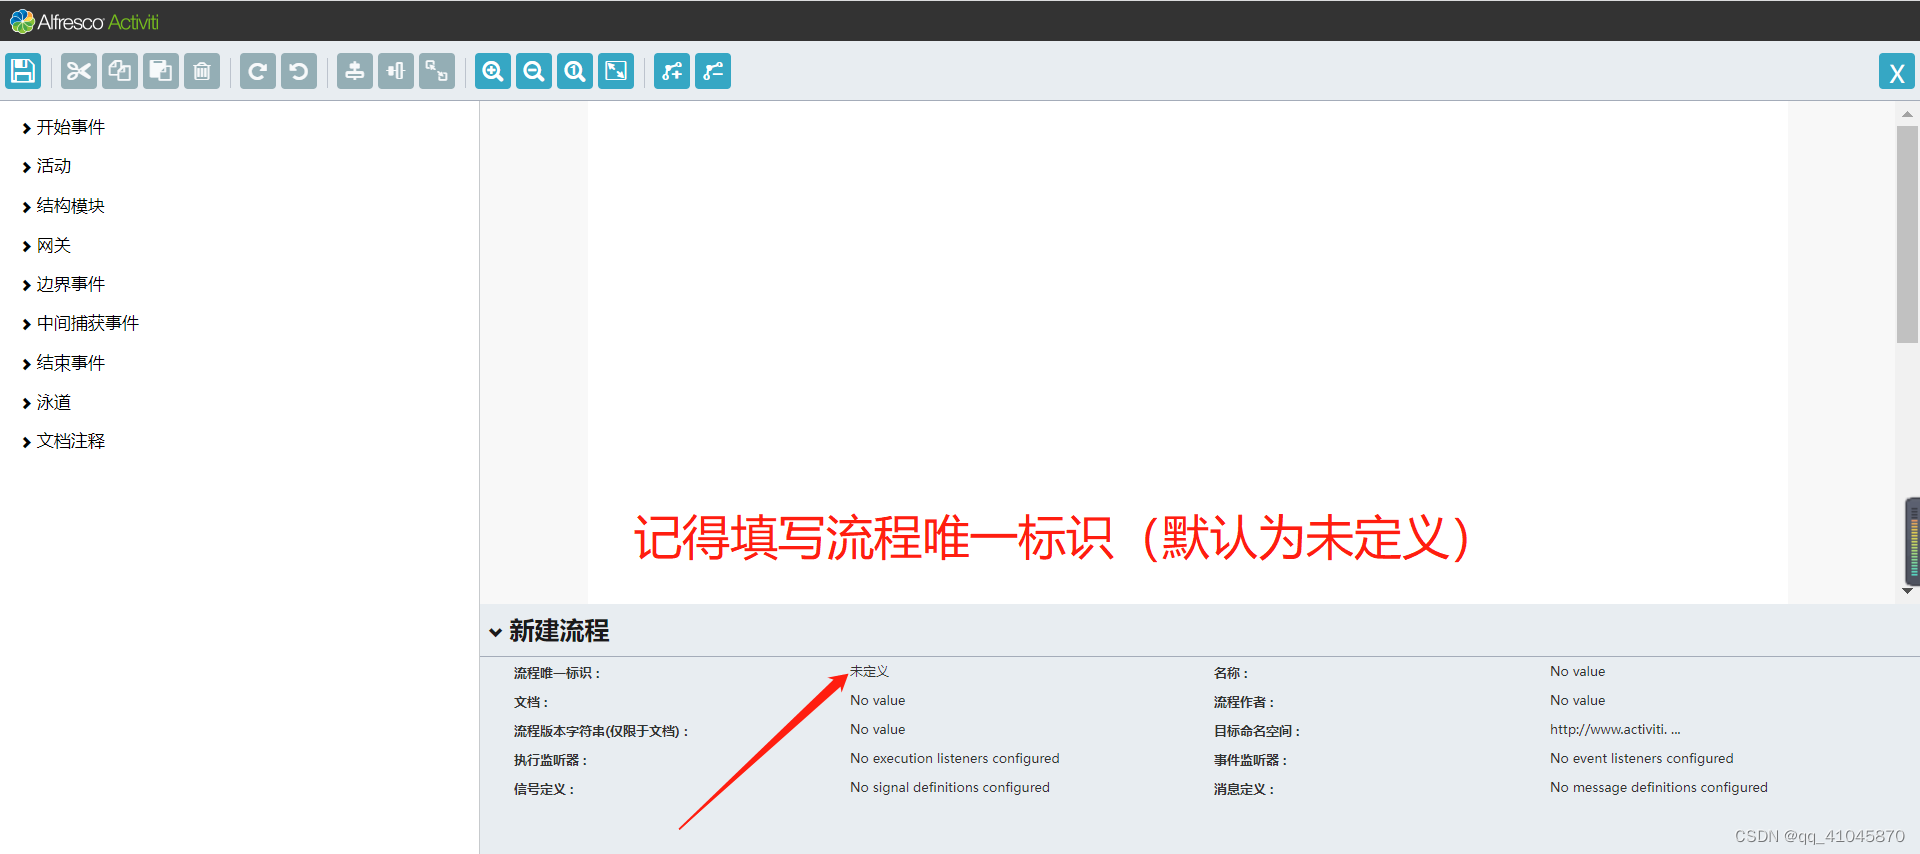Click the Delete trash can icon

[x=202, y=71]
